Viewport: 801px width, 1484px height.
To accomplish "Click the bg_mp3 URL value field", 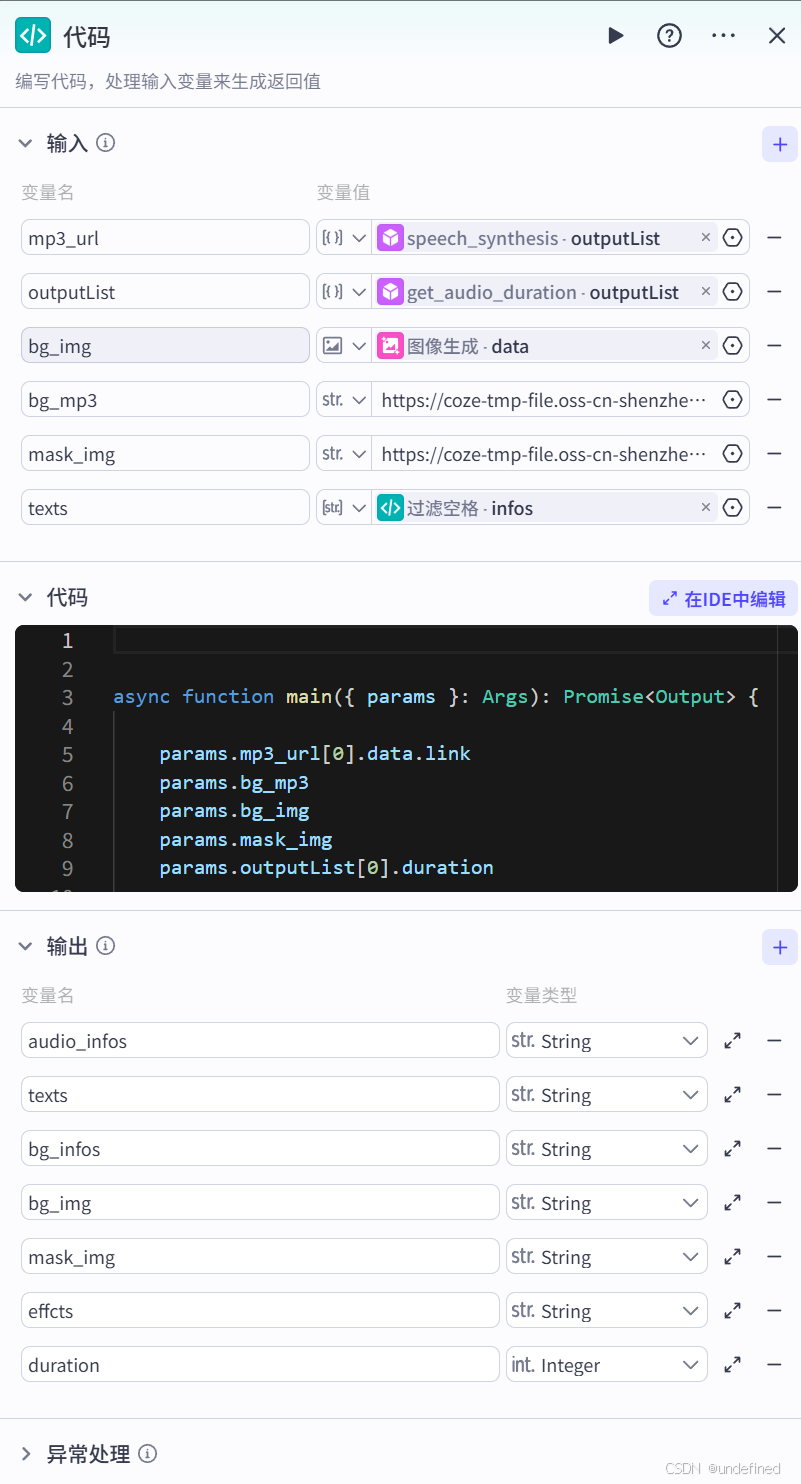I will [545, 400].
